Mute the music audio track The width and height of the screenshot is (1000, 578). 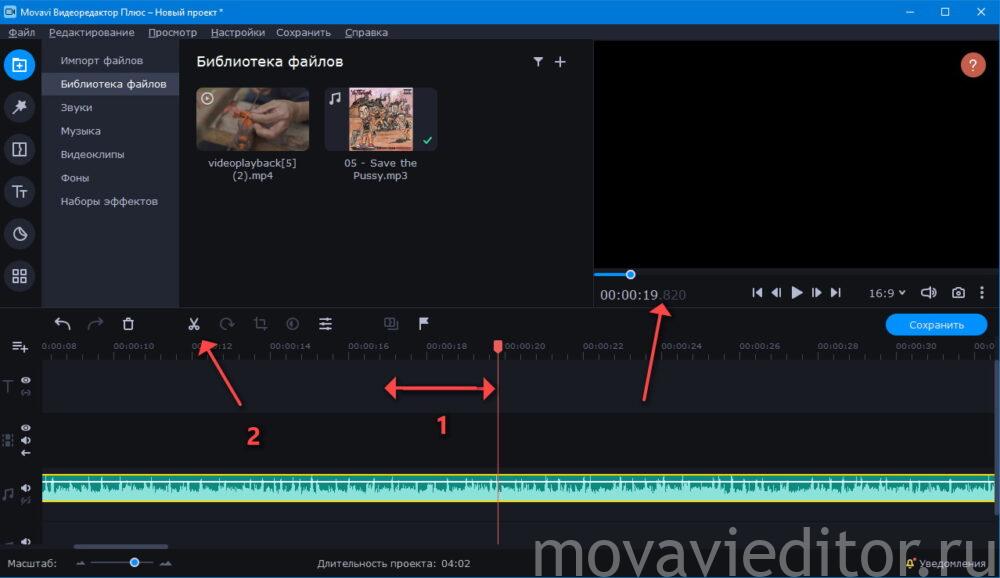pos(26,488)
